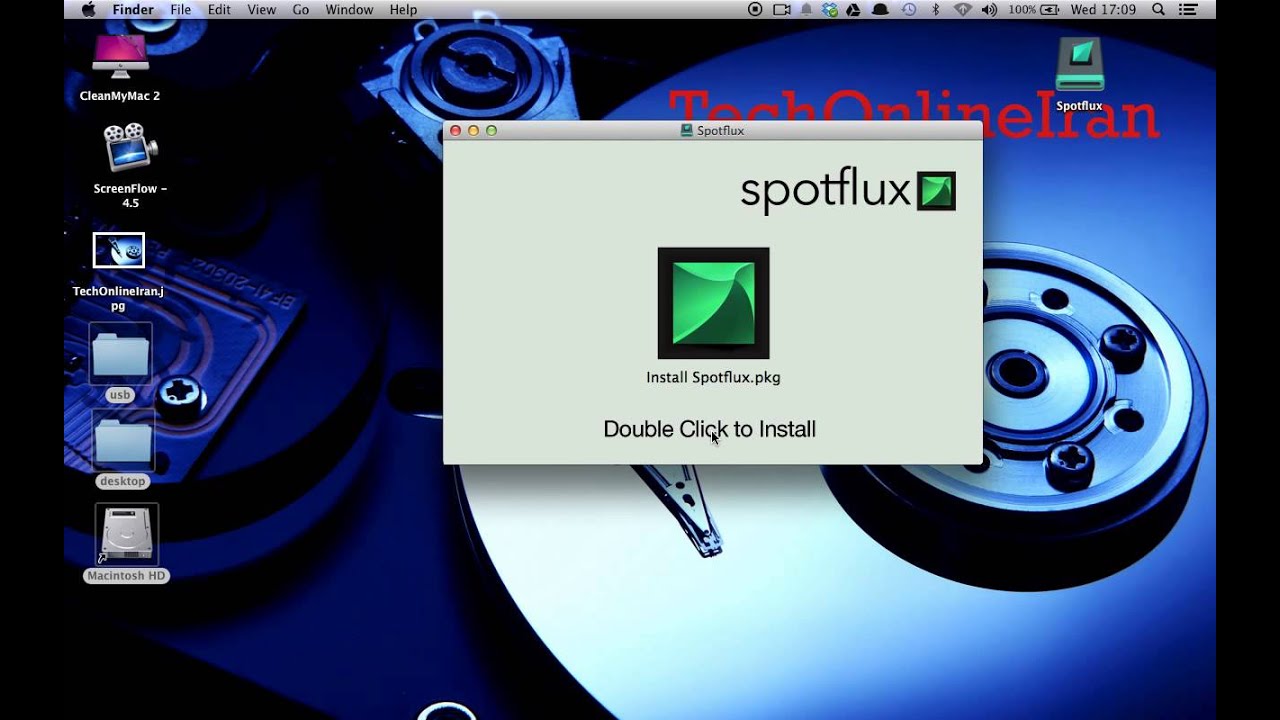Click the Wed 17:09 clock
The width and height of the screenshot is (1280, 720).
pos(1103,9)
